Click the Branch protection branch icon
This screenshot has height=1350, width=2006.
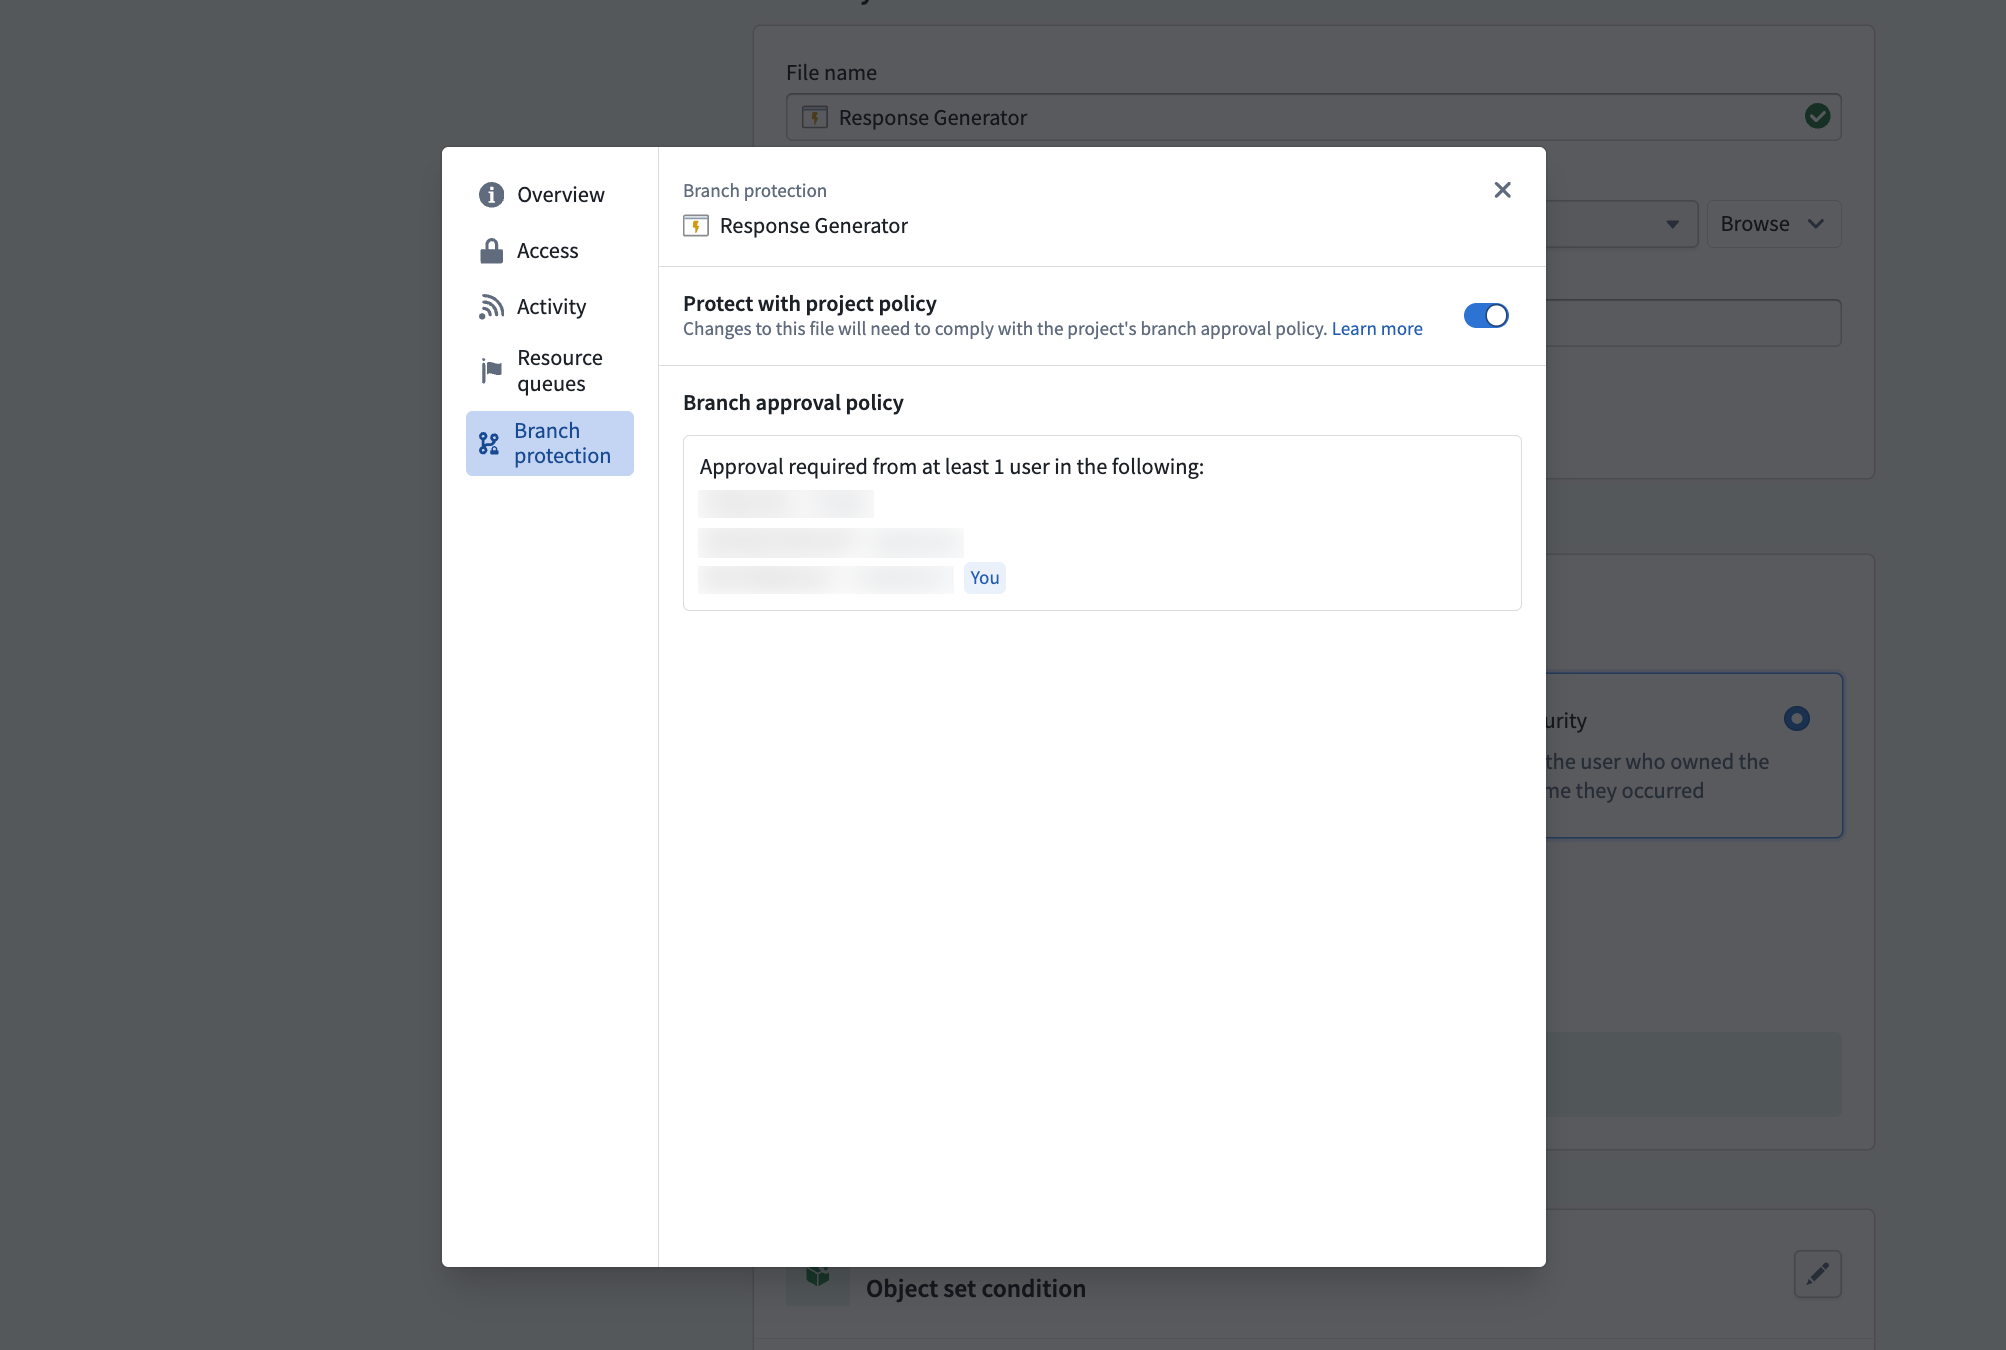coord(488,443)
